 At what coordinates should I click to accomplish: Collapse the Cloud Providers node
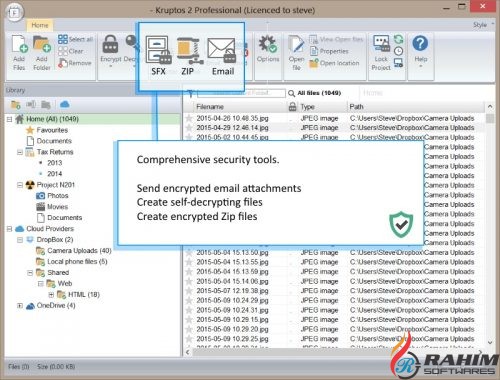coord(9,229)
